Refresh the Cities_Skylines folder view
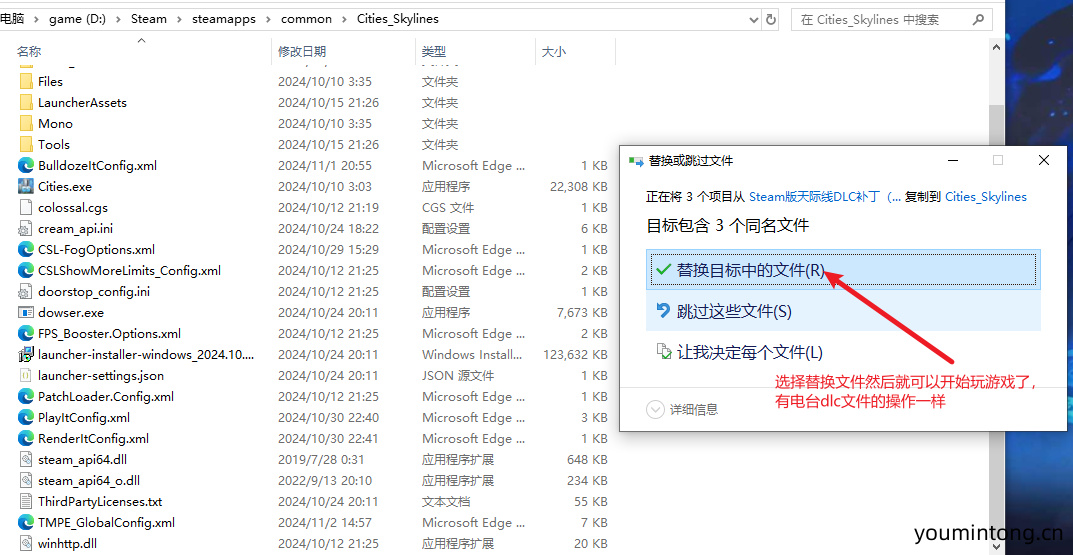Image resolution: width=1073 pixels, height=555 pixels. coord(771,19)
